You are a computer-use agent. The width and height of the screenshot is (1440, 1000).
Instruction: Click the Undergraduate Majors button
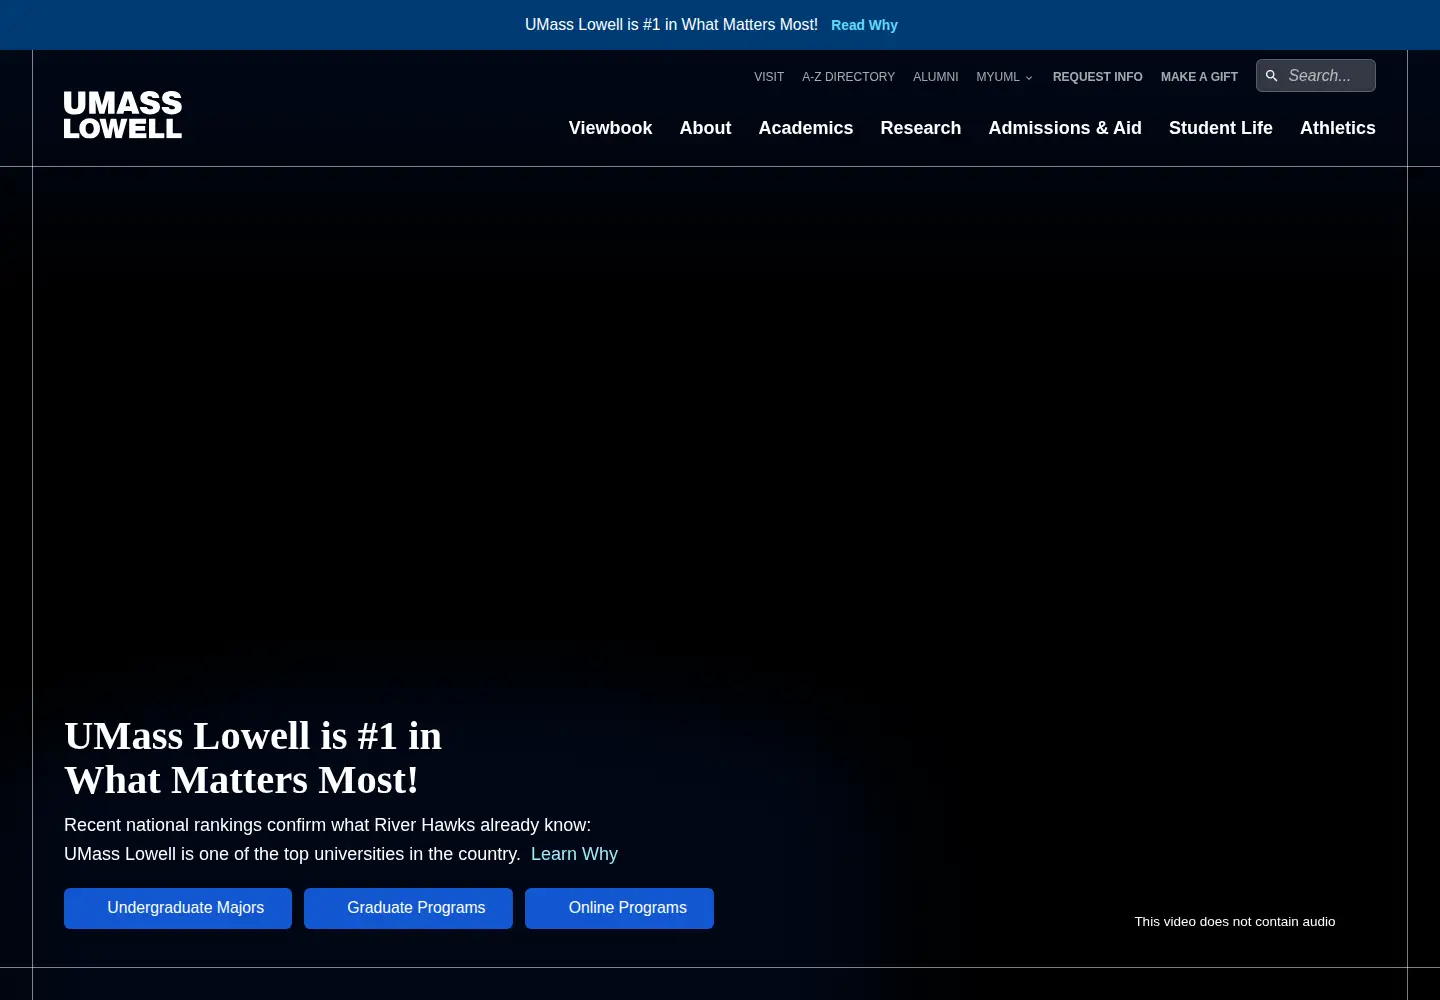(178, 908)
